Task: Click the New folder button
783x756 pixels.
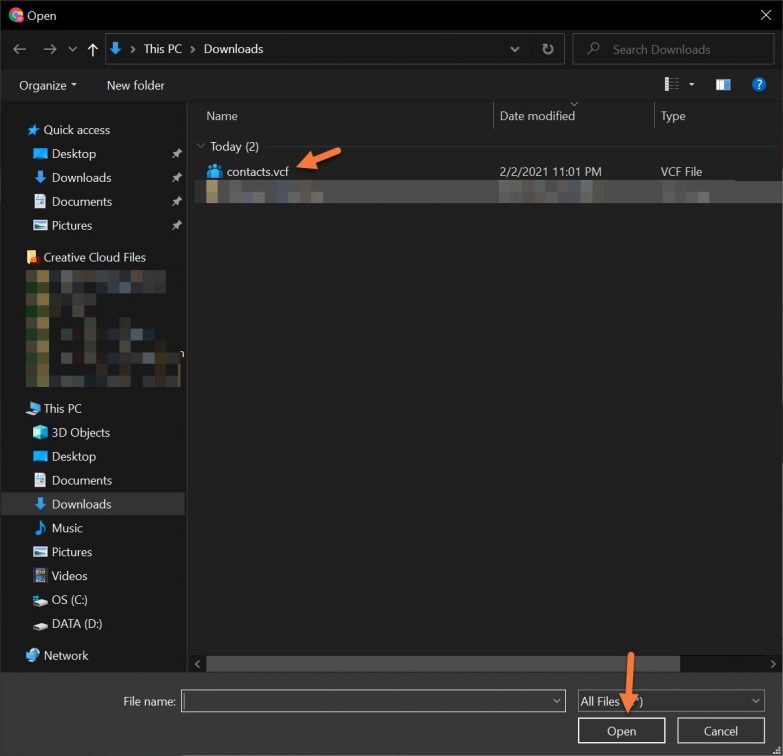Action: click(x=135, y=85)
